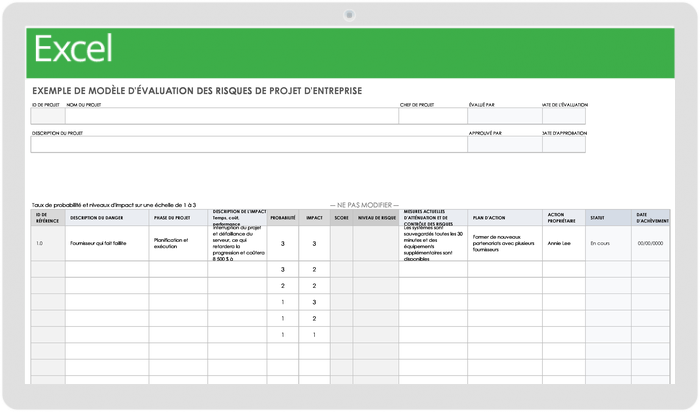Click the Excel logo text in green banner
Viewport: 700px width, 412px height.
[x=73, y=48]
